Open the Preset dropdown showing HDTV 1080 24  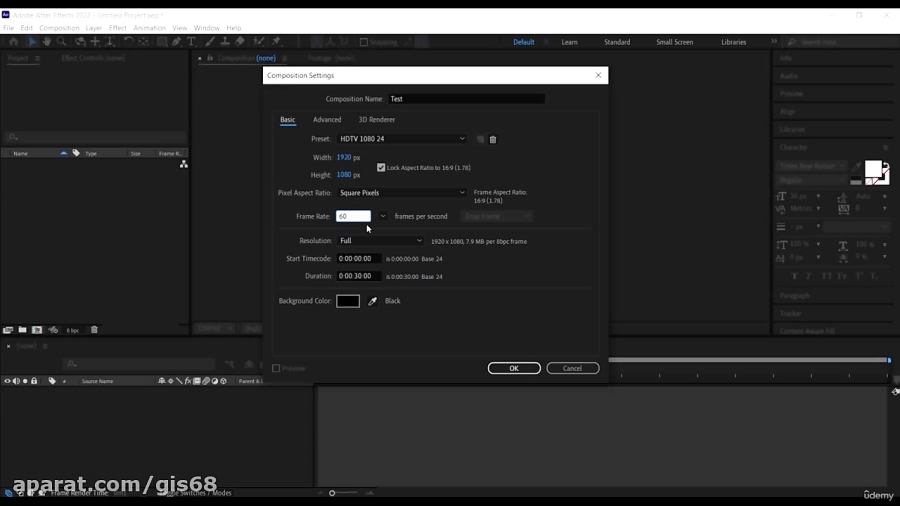(402, 139)
